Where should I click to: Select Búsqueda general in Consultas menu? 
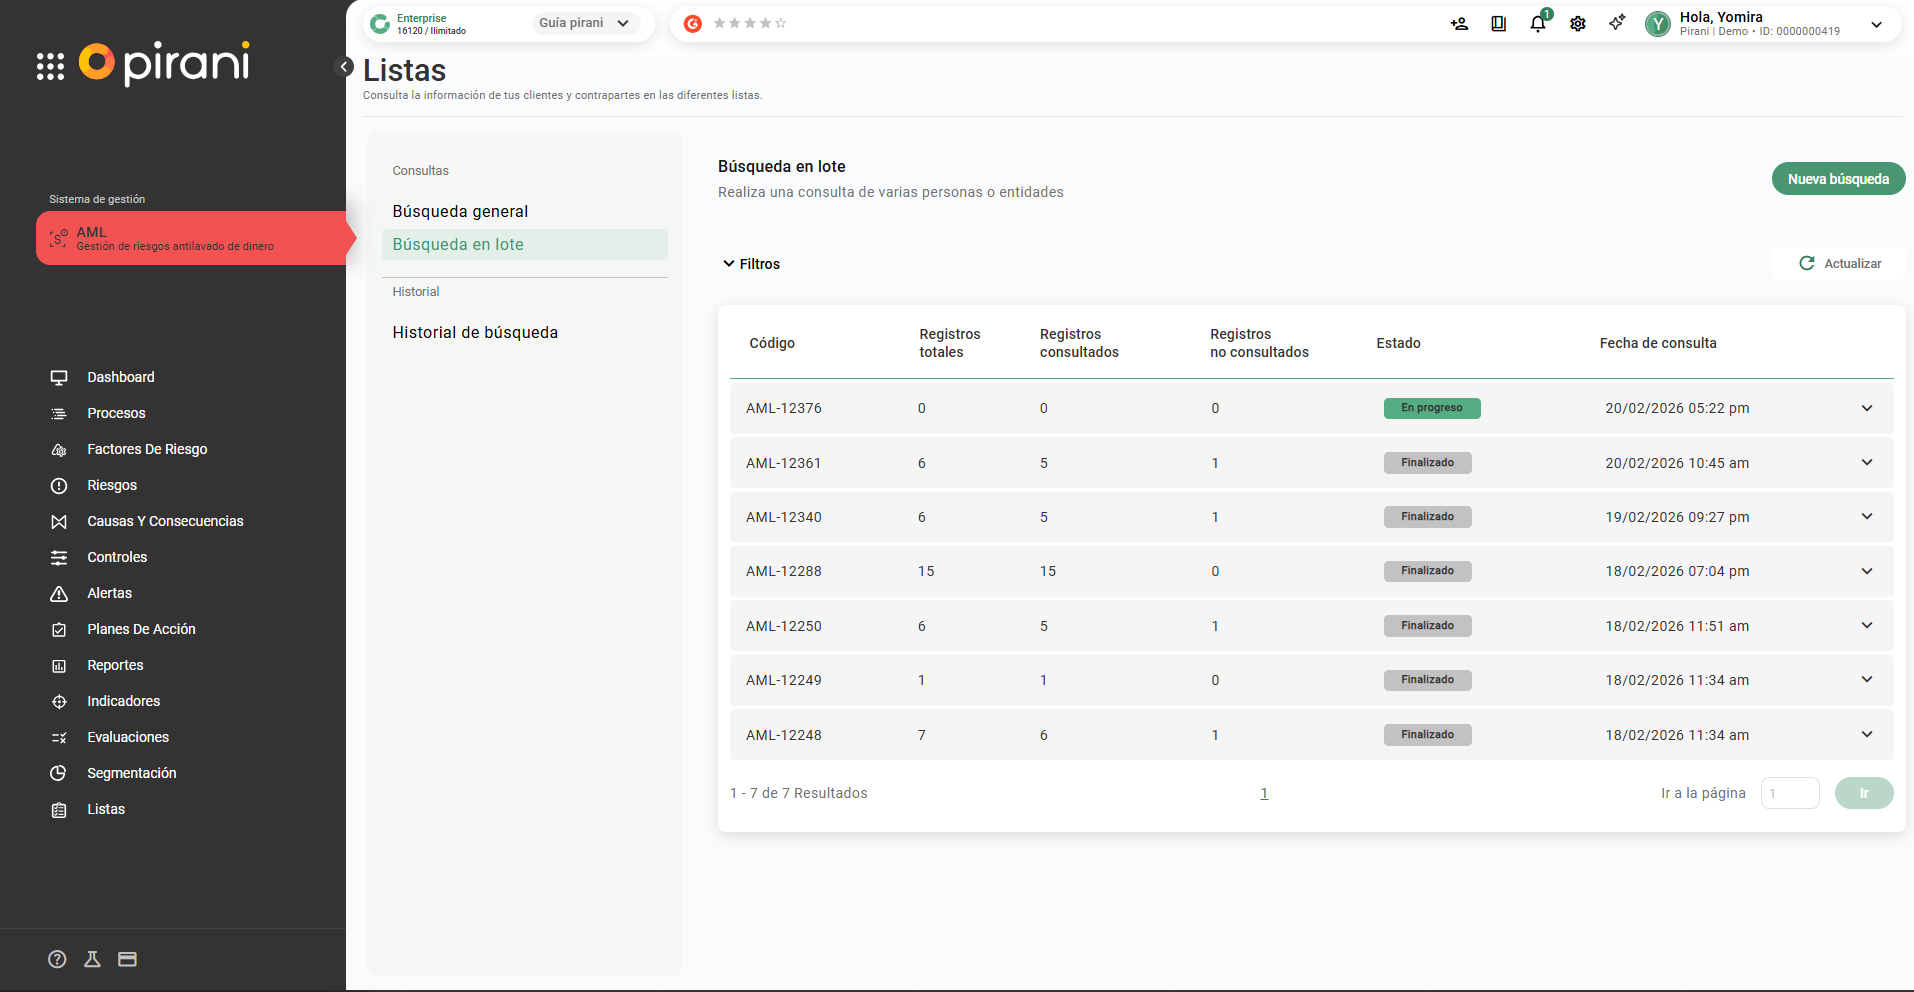tap(460, 212)
